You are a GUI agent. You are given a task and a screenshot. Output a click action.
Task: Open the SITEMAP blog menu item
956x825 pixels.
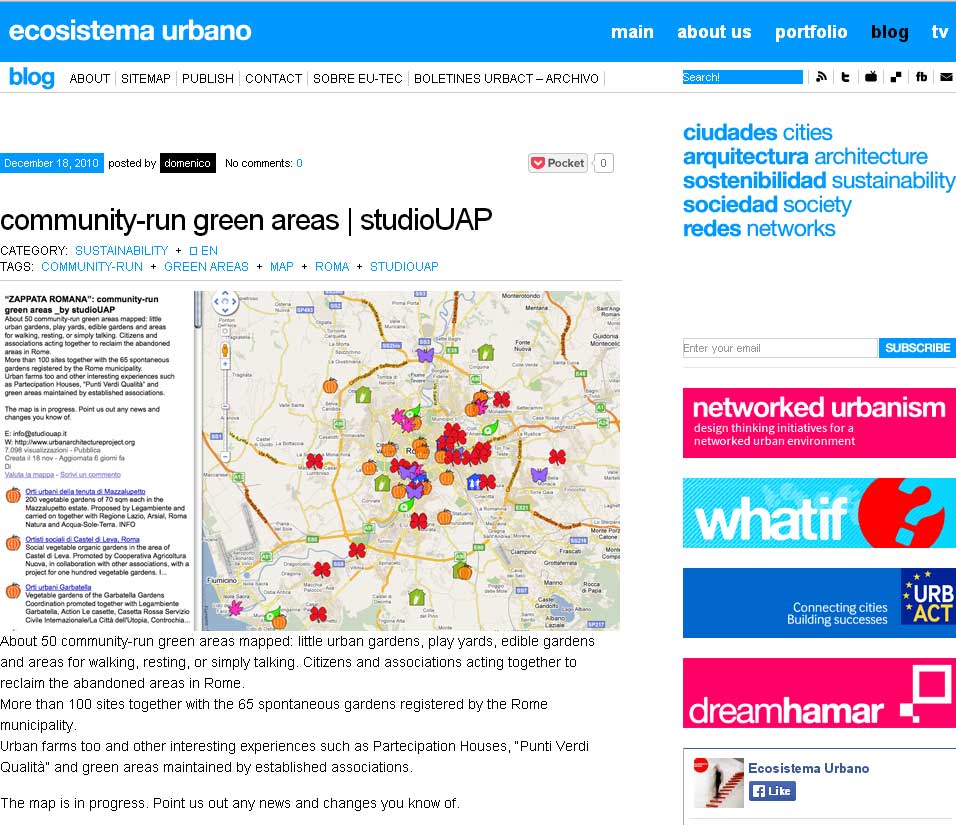point(146,79)
